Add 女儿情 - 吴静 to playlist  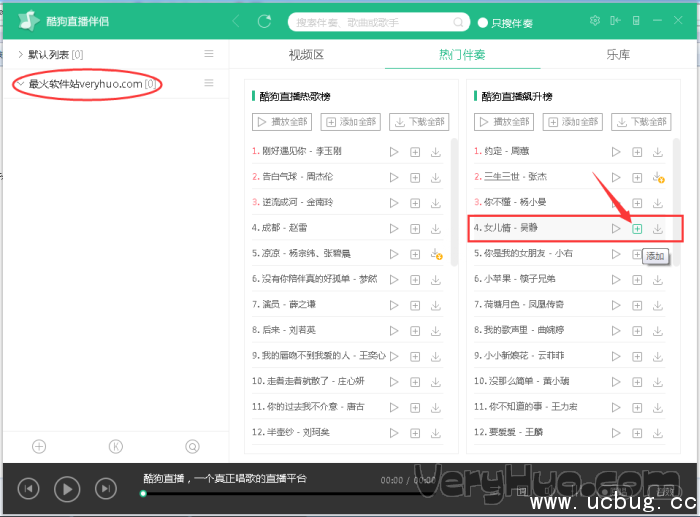(637, 229)
